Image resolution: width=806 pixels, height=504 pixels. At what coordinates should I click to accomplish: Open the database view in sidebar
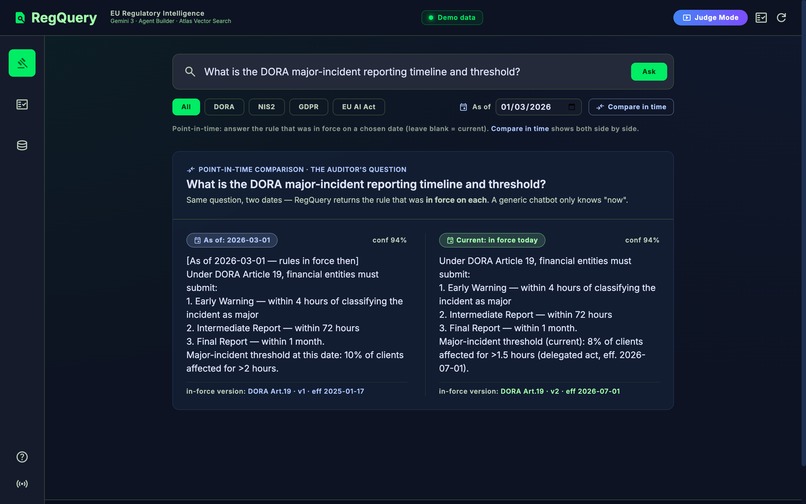tap(22, 146)
